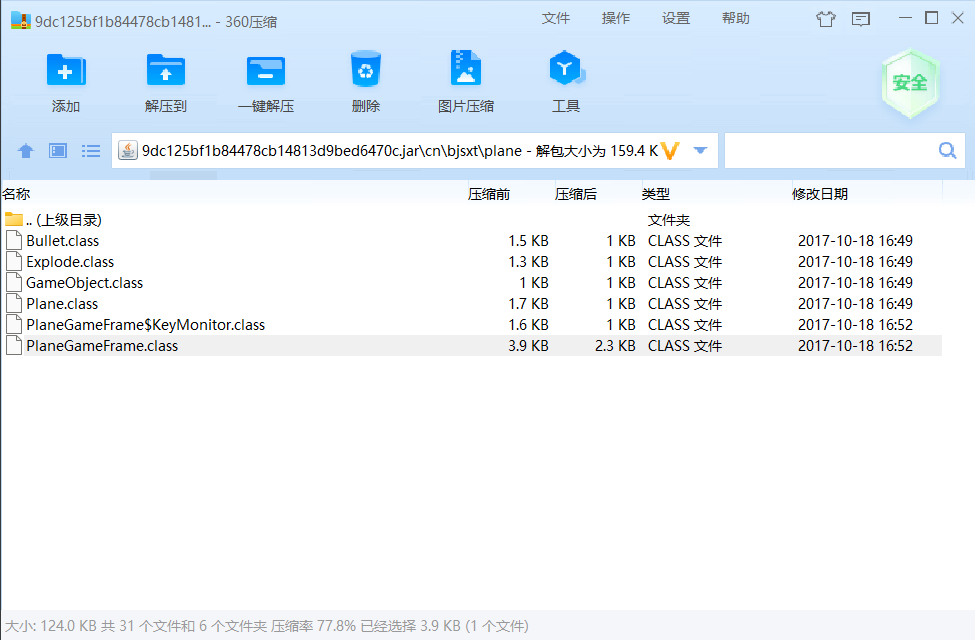Click the 1.5 KB size of Bullet.class
975x640 pixels.
click(x=529, y=241)
